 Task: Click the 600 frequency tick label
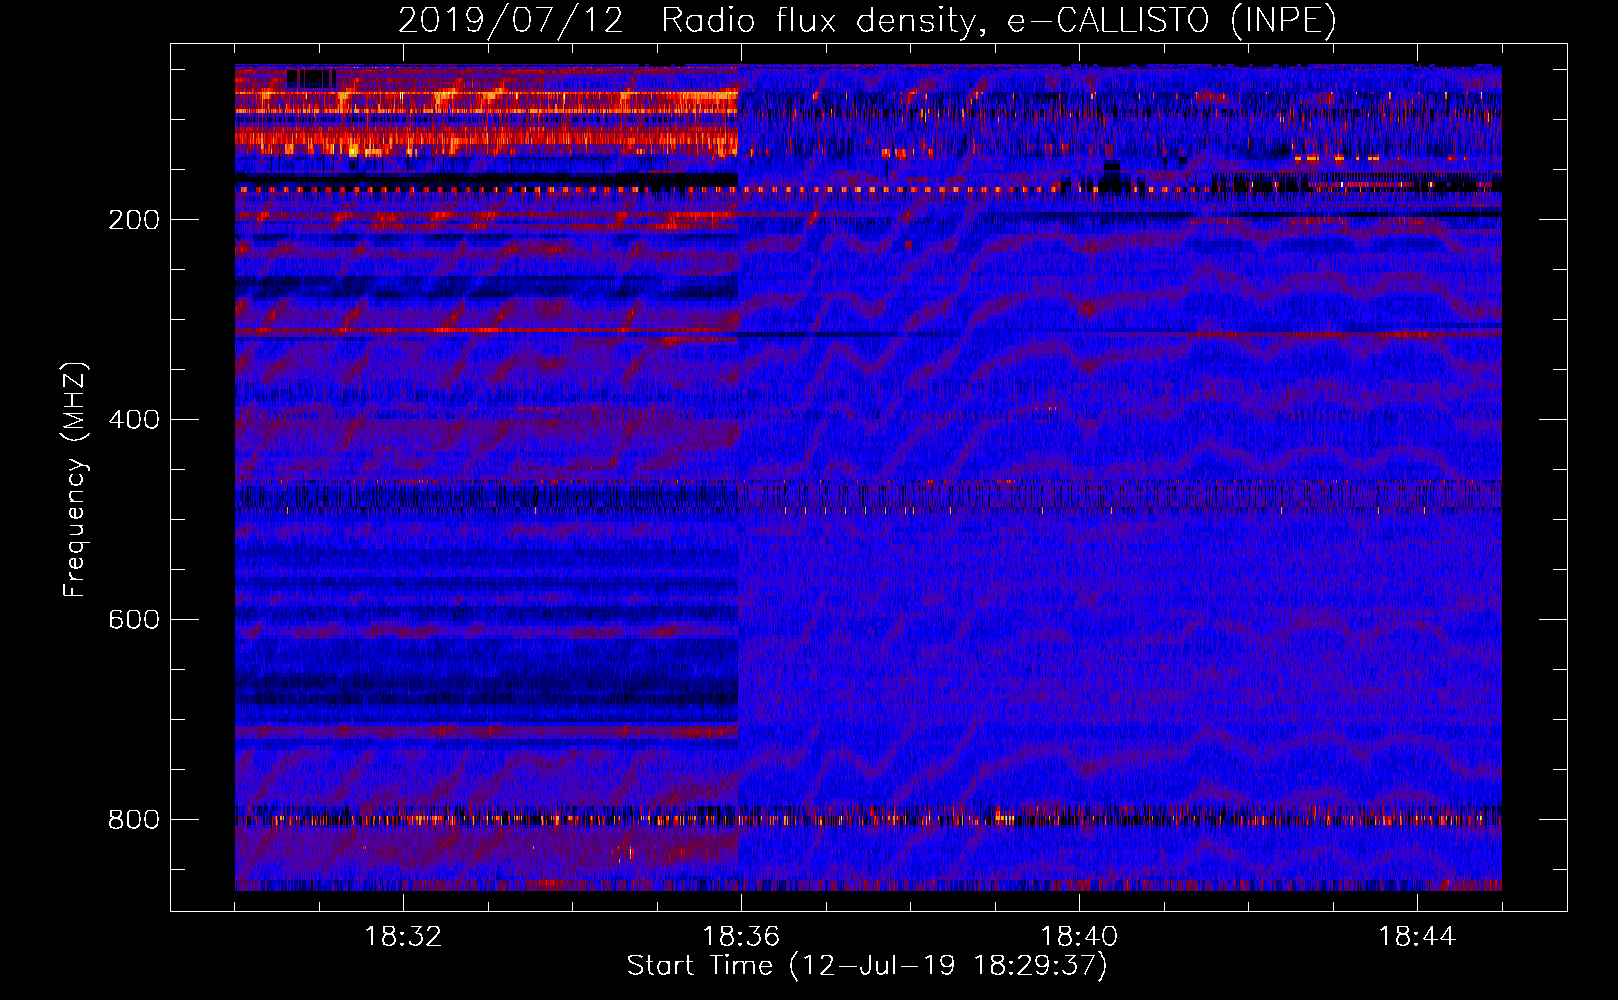pos(134,620)
